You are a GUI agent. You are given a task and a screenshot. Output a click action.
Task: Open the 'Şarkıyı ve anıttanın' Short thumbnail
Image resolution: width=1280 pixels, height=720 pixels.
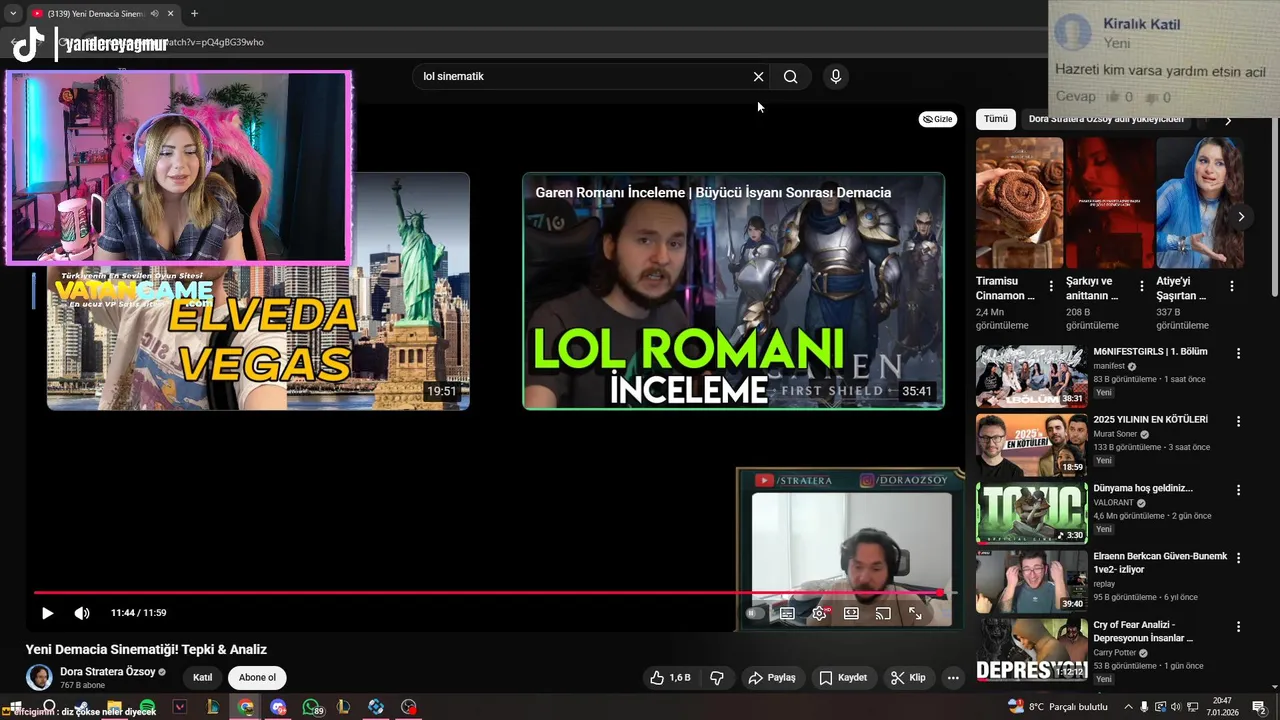click(x=1109, y=203)
